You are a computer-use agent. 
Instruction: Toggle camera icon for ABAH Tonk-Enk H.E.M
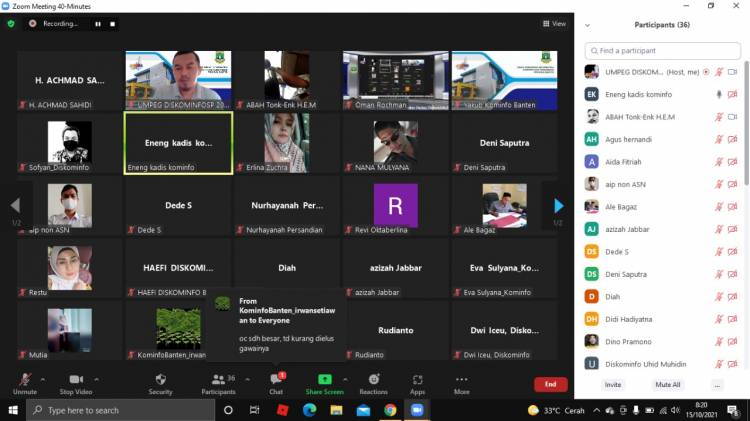point(732,117)
